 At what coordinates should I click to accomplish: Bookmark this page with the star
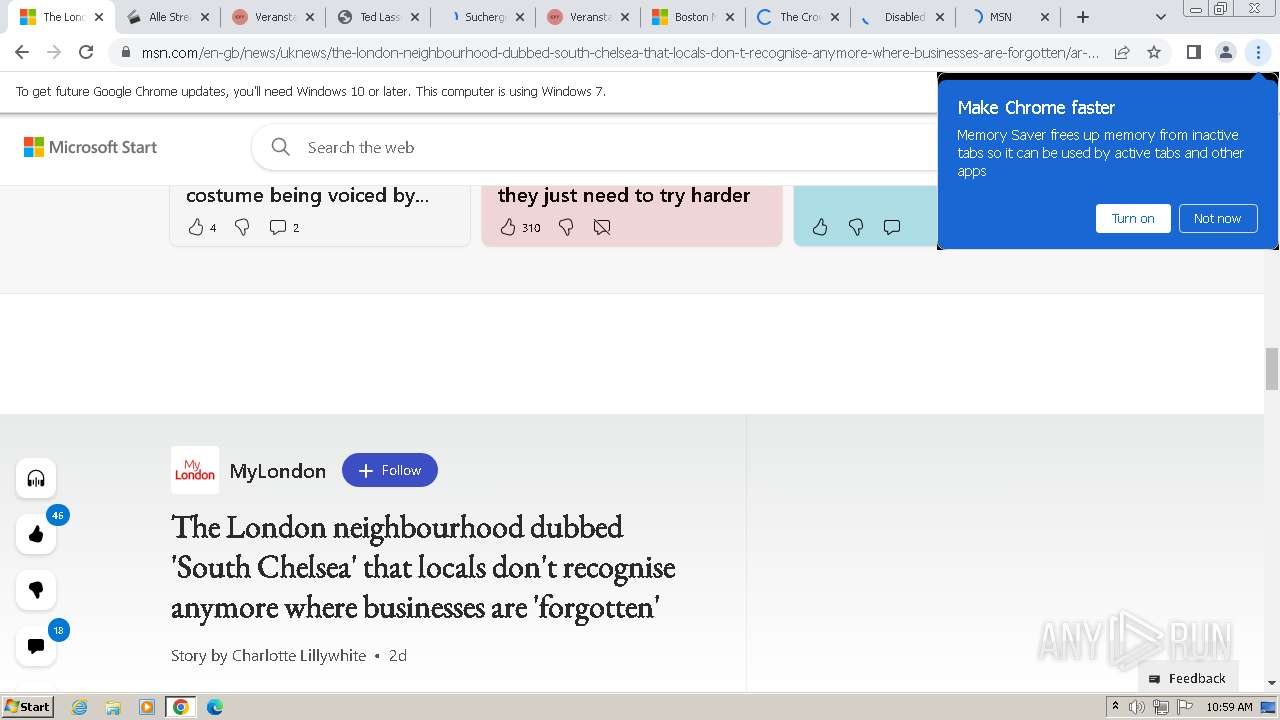tap(1154, 52)
